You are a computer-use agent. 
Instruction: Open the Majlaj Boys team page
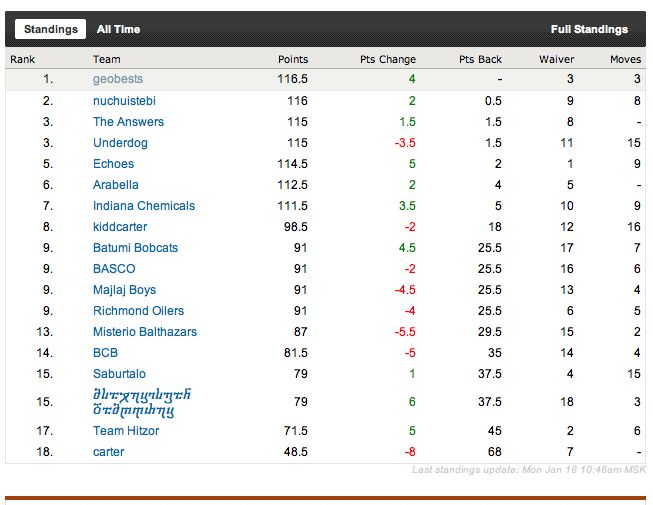click(x=124, y=290)
